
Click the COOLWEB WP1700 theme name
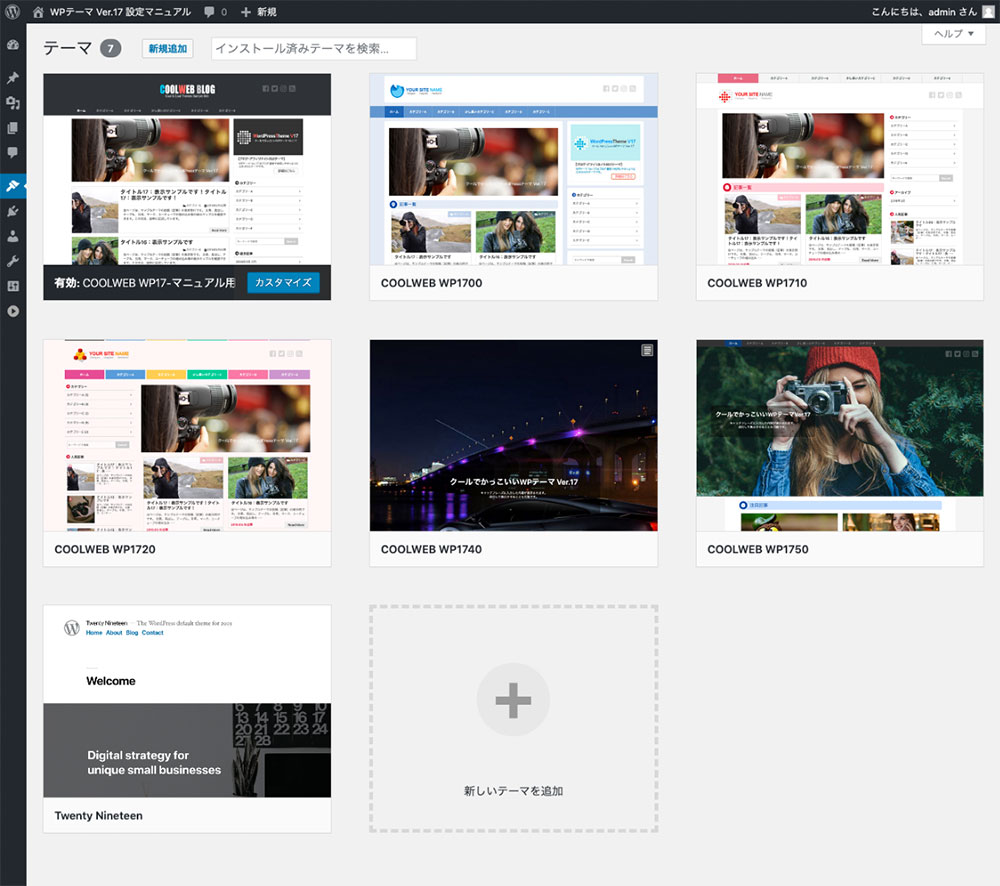point(432,283)
